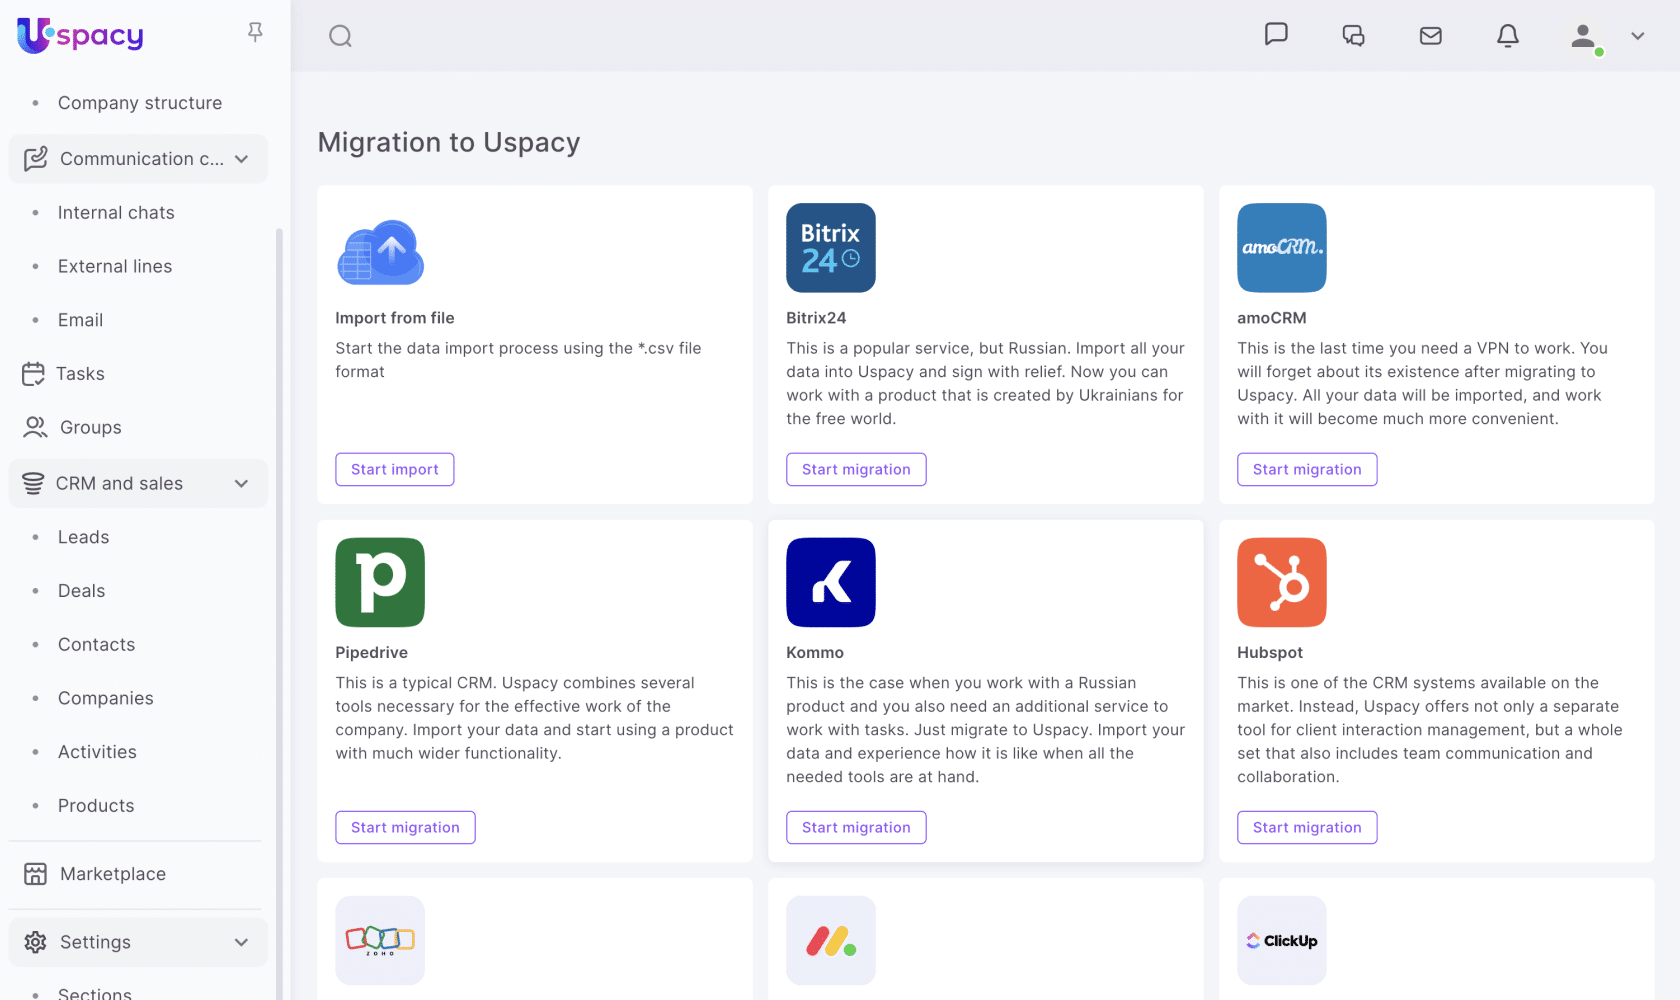1680x1000 pixels.
Task: Click the Kommo card title
Action: [815, 653]
